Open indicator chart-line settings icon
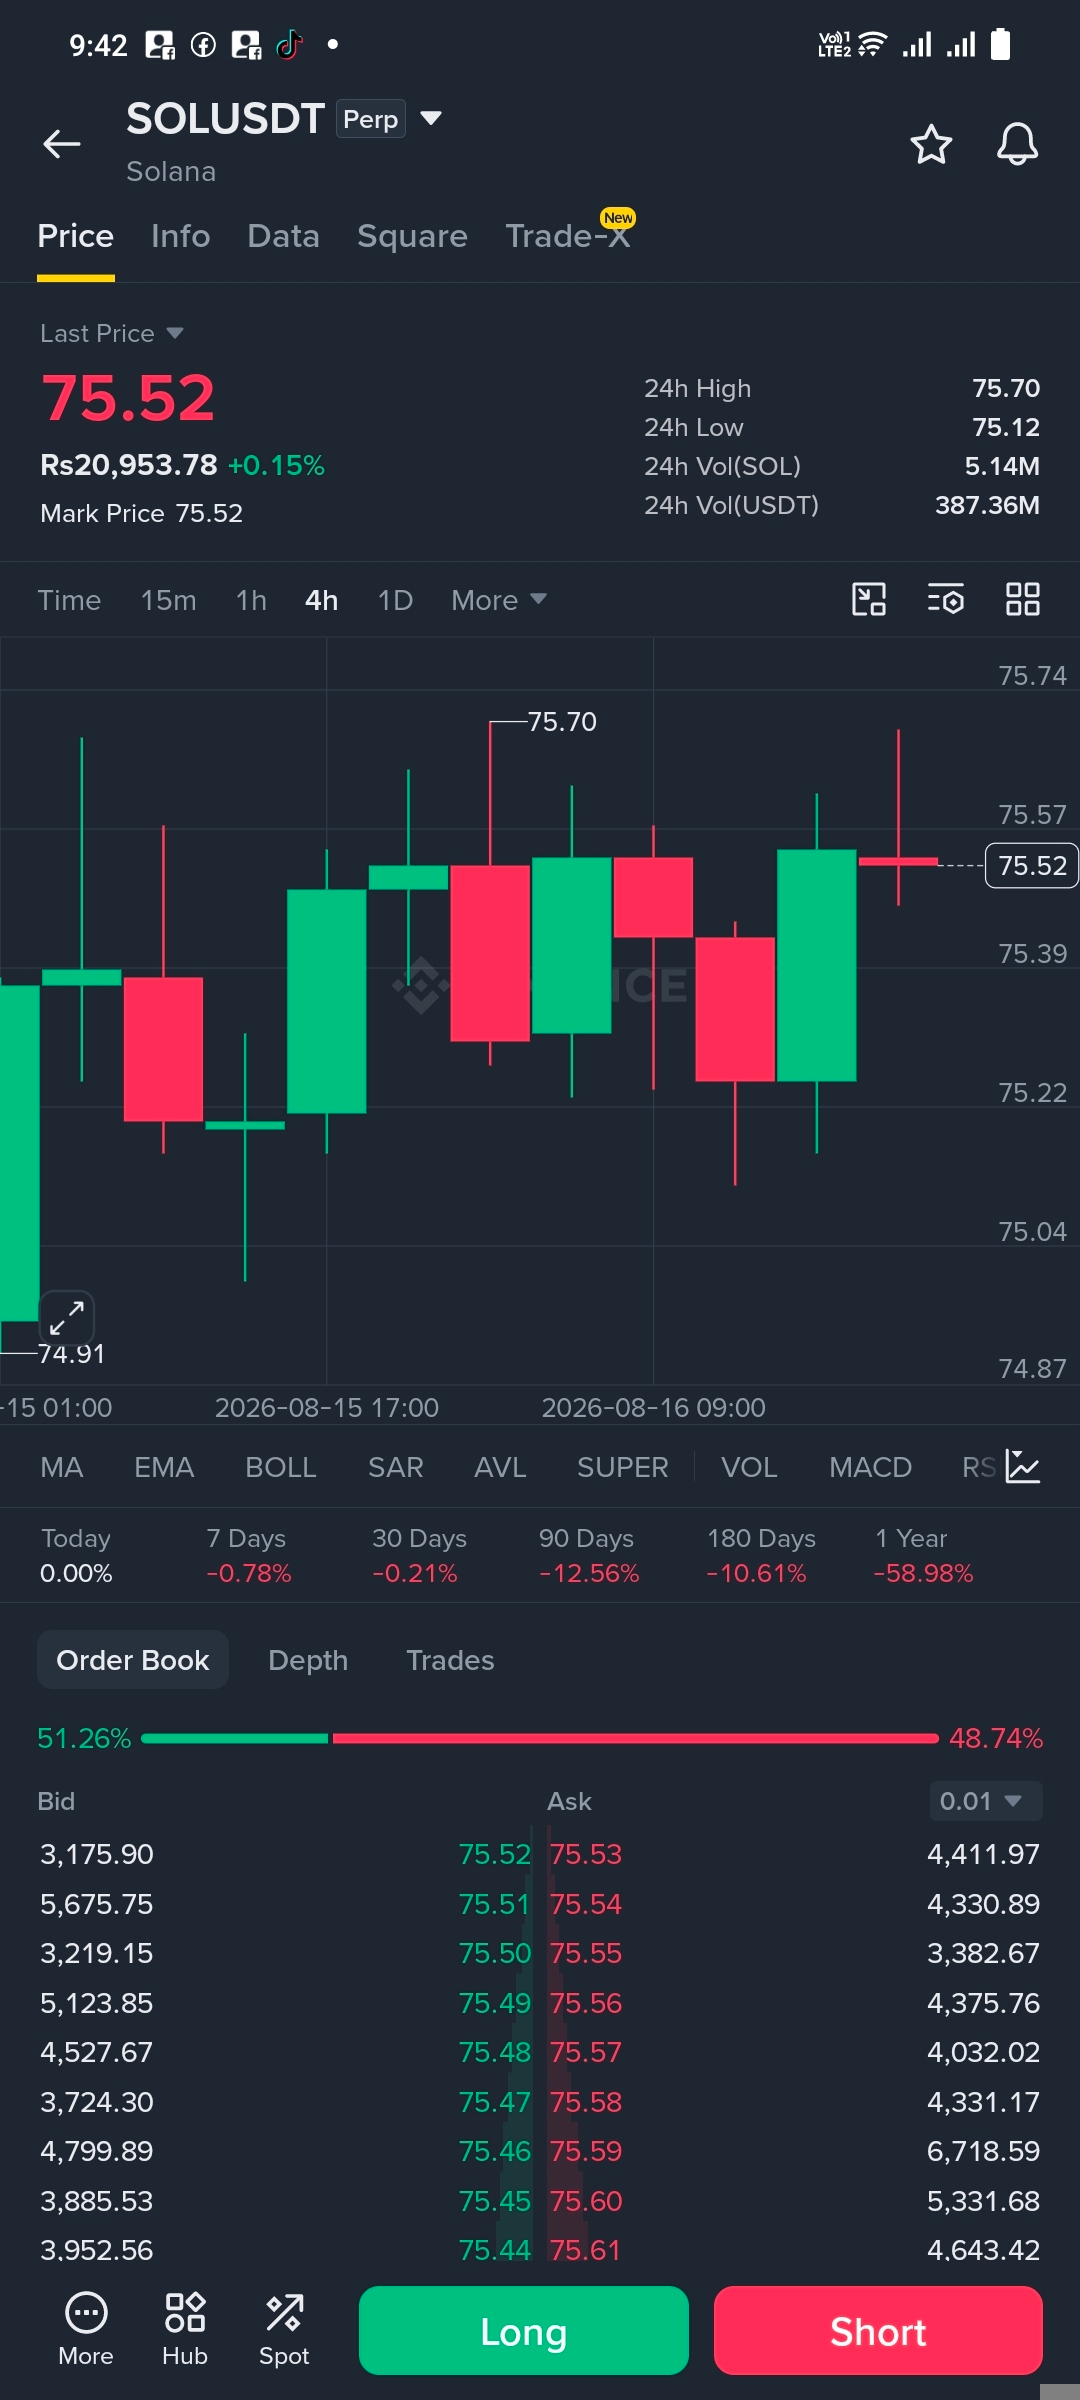This screenshot has width=1080, height=2400. [1023, 1467]
